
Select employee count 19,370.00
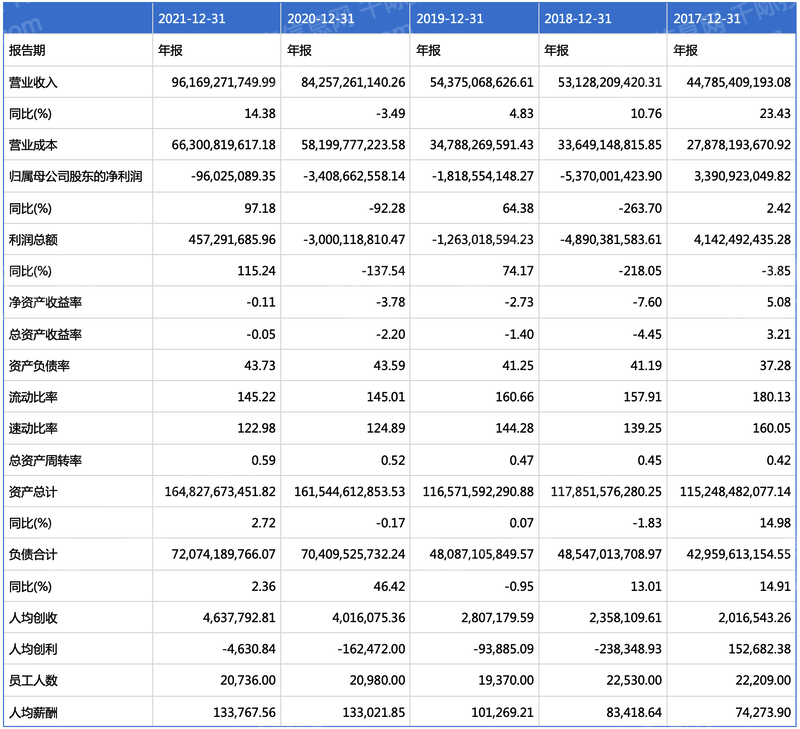click(x=506, y=680)
